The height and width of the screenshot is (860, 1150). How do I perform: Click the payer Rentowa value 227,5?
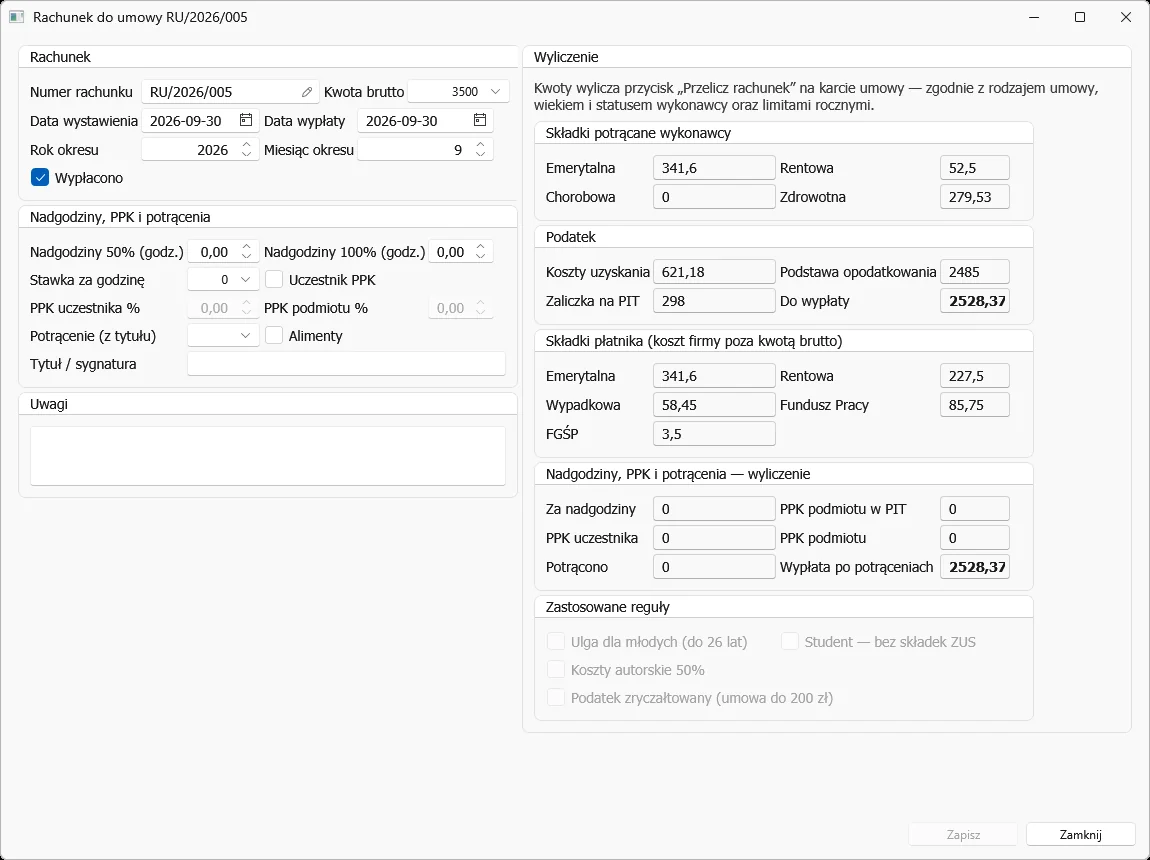click(x=975, y=376)
